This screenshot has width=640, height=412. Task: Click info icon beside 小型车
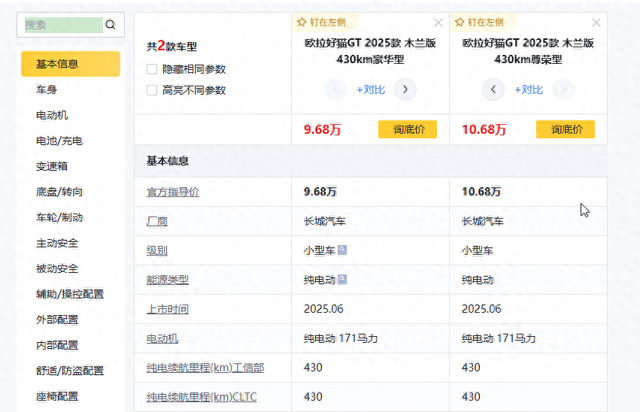click(342, 250)
